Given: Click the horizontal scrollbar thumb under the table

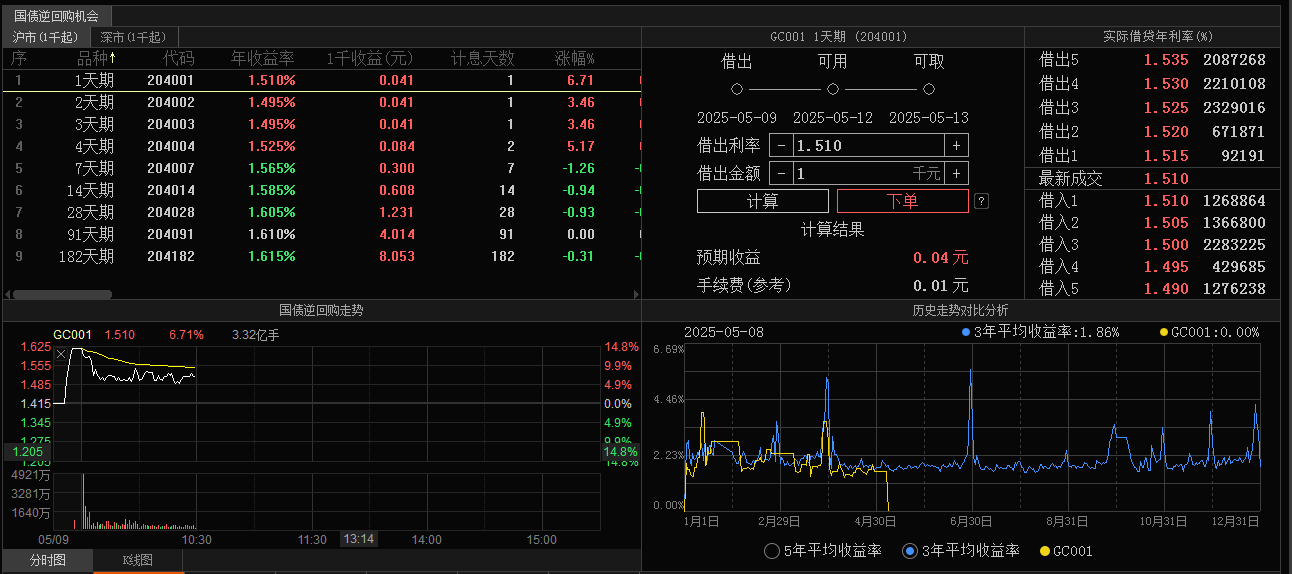Looking at the screenshot, I should (x=62, y=294).
